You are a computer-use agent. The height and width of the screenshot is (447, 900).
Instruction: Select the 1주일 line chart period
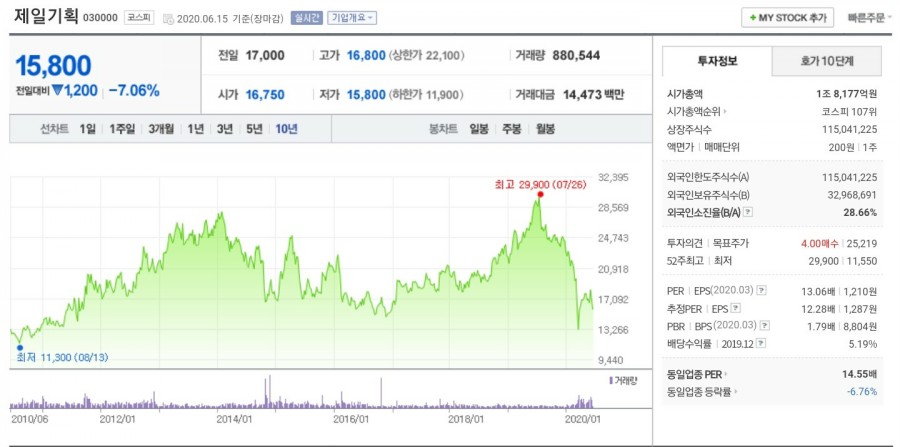point(122,129)
